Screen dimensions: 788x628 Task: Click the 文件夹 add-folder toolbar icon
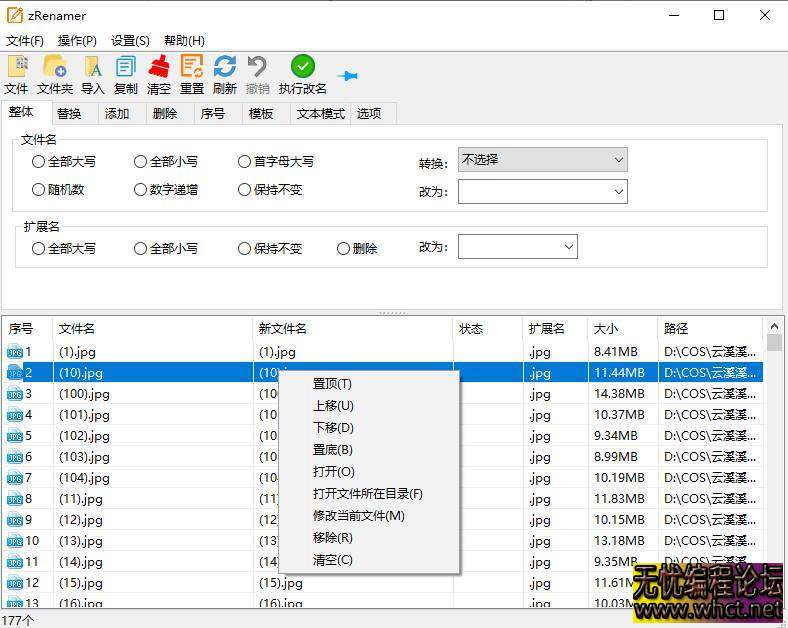coord(55,68)
